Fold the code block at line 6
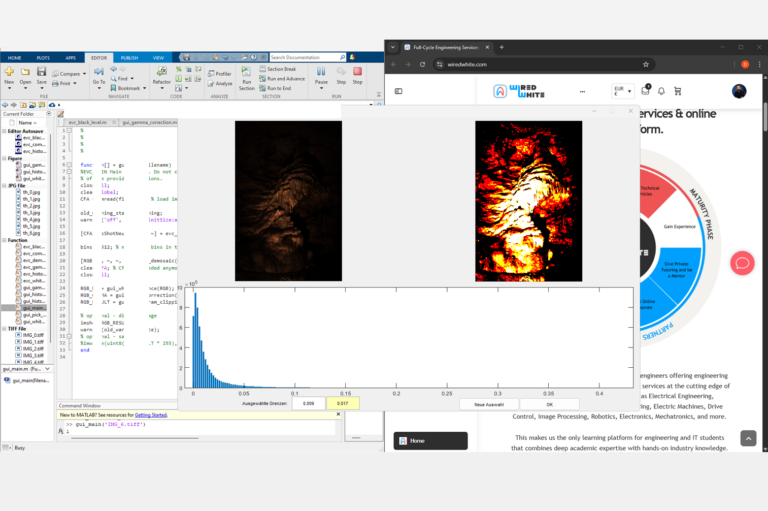Screen dimensions: 768x511 click(69, 165)
